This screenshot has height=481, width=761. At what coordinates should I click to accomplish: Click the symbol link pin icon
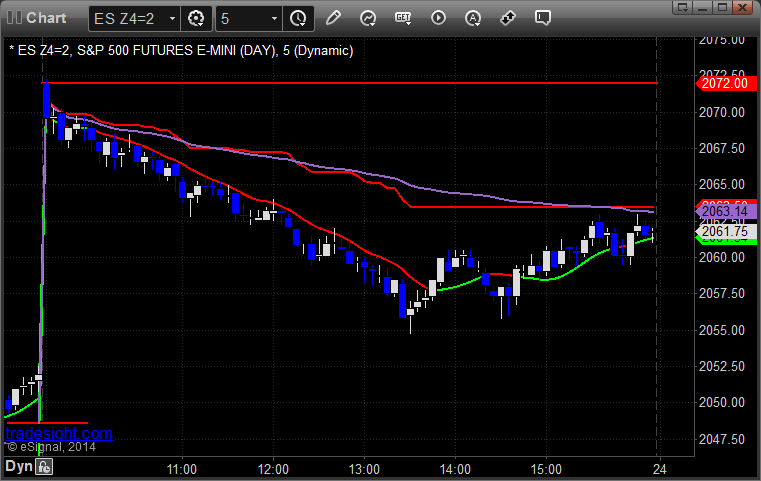[x=508, y=18]
